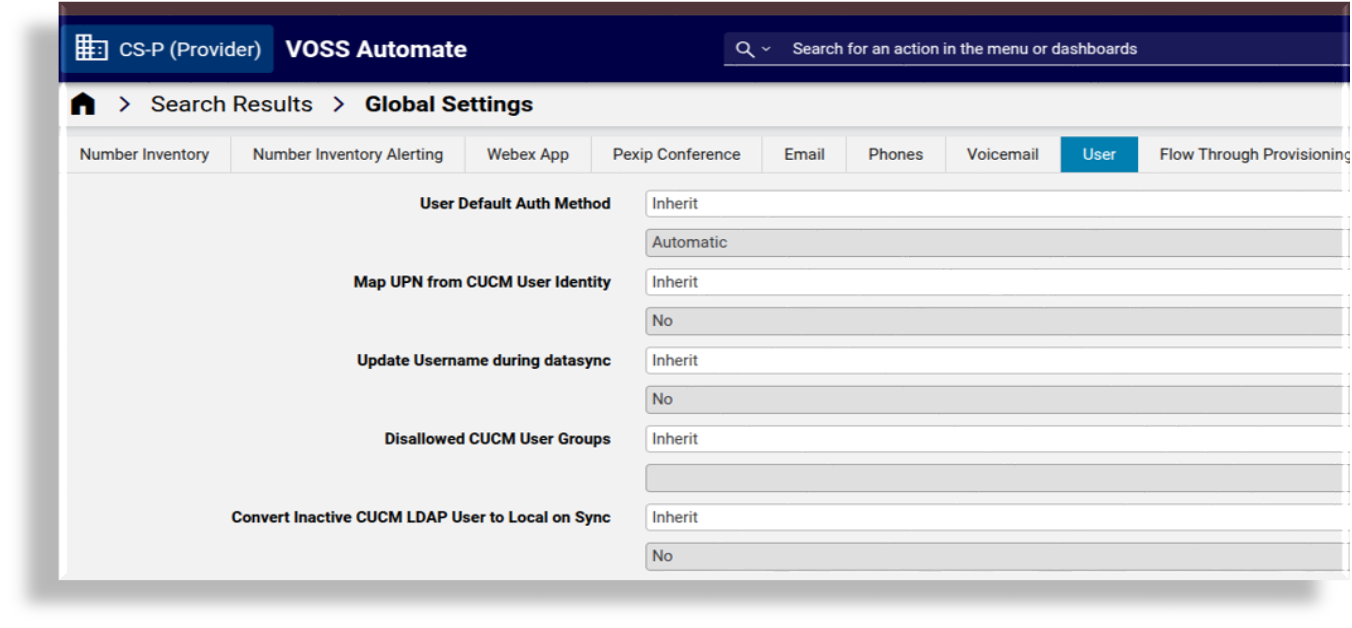Switch to the Voicemail tab

point(1000,154)
